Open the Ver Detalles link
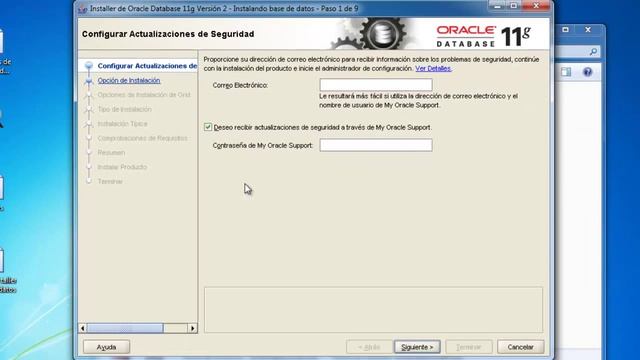 tap(433, 68)
